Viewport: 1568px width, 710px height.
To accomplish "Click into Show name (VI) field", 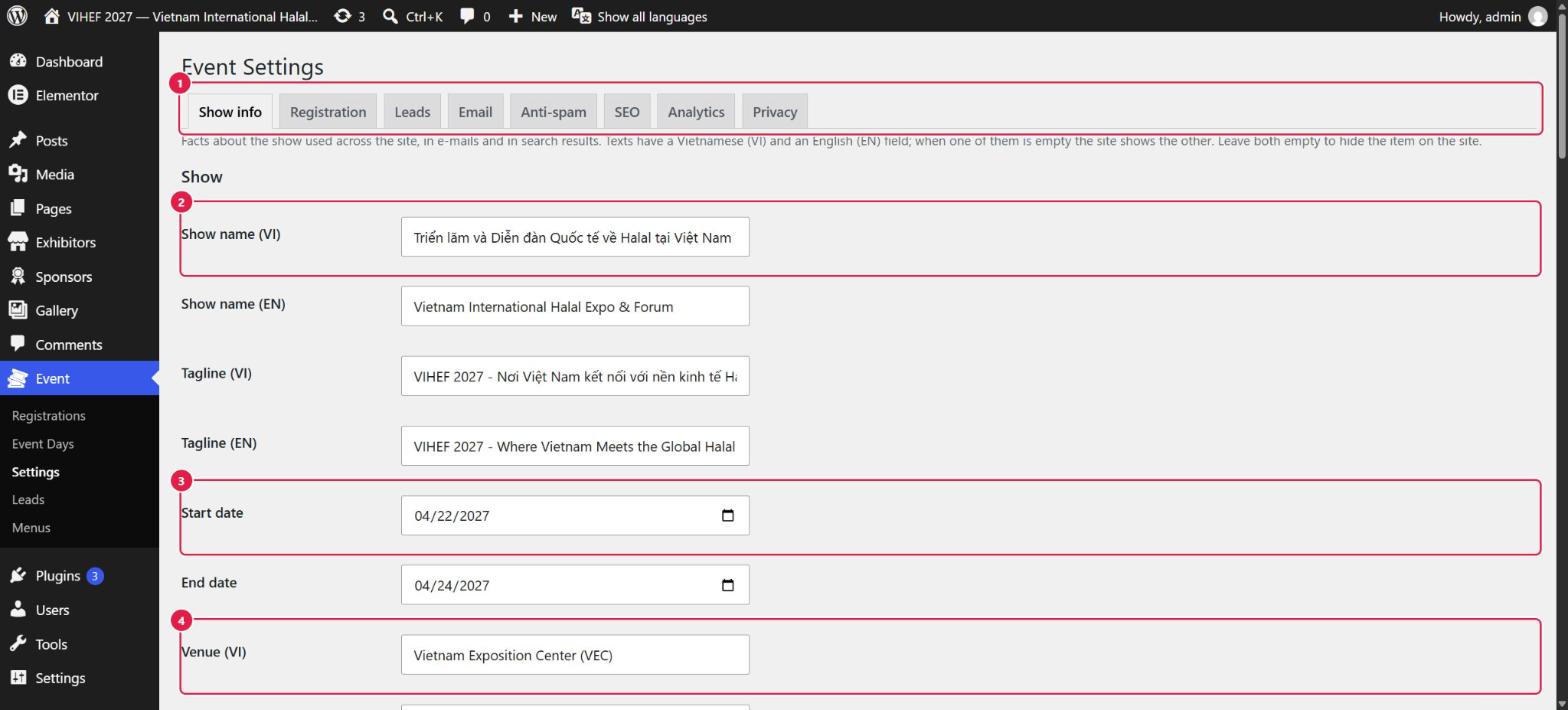I will click(x=575, y=237).
